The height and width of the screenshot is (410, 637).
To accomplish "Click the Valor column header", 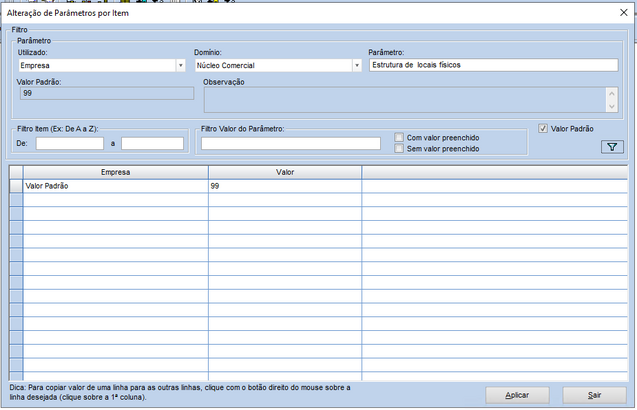I will pos(284,172).
